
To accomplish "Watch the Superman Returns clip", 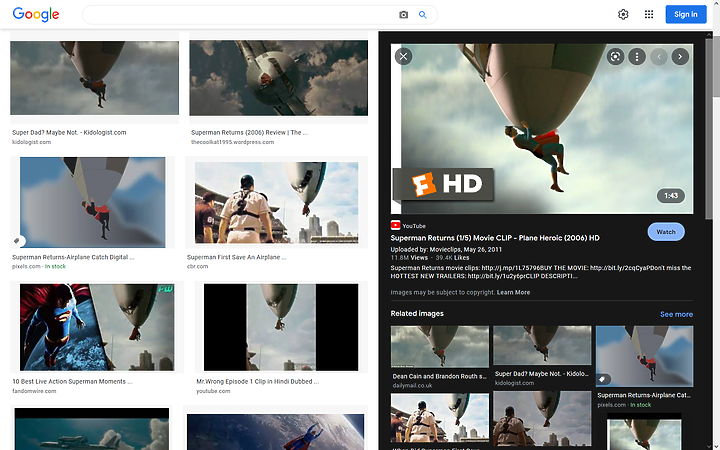I will (666, 232).
